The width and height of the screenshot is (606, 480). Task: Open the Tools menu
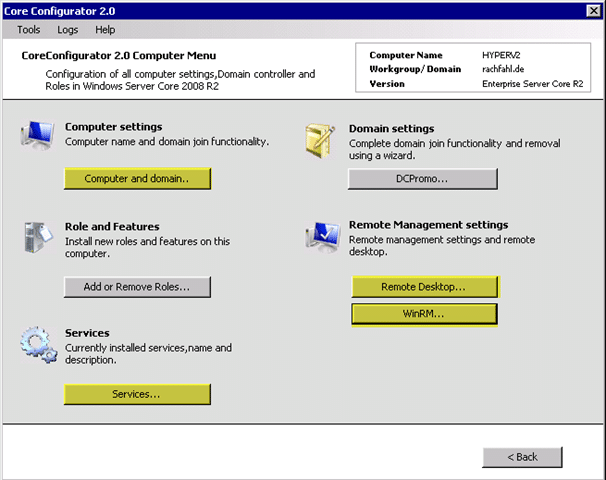point(29,30)
